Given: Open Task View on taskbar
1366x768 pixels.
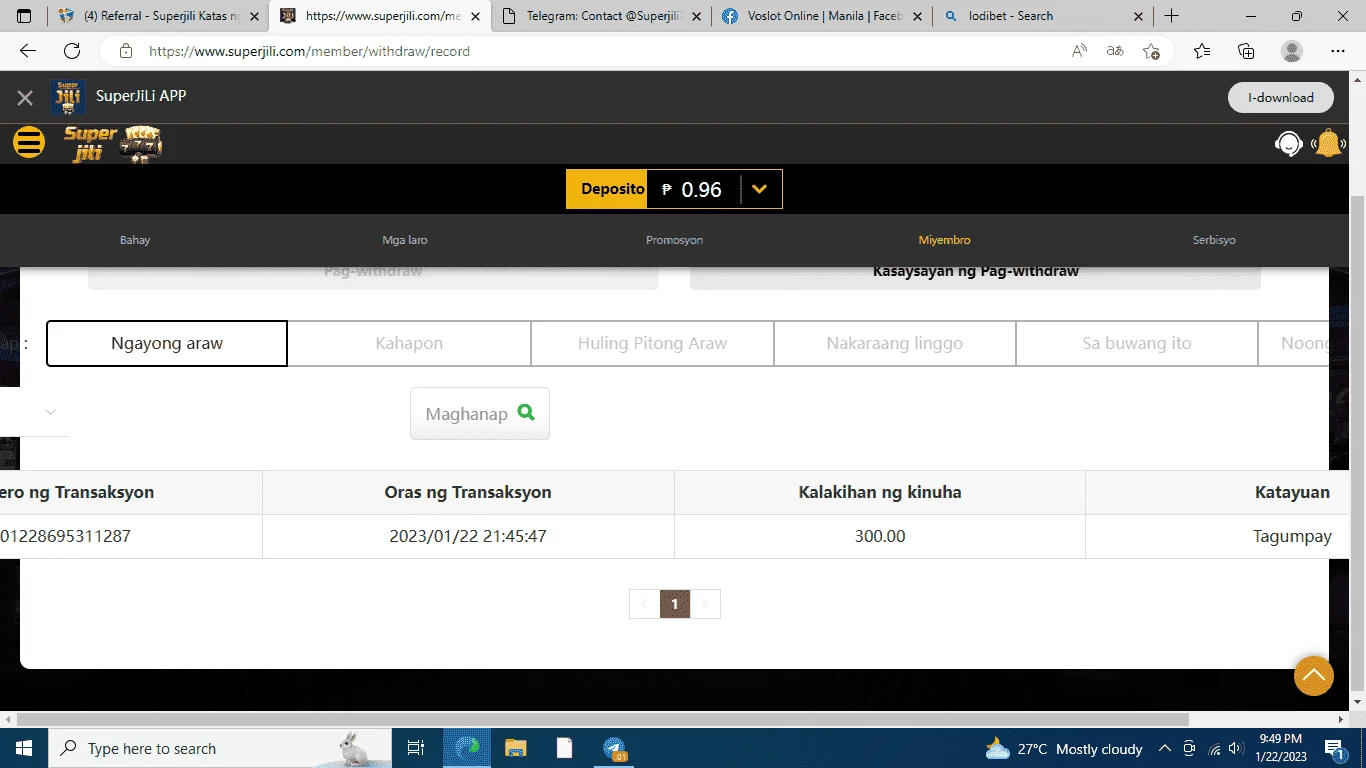Looking at the screenshot, I should (x=417, y=748).
